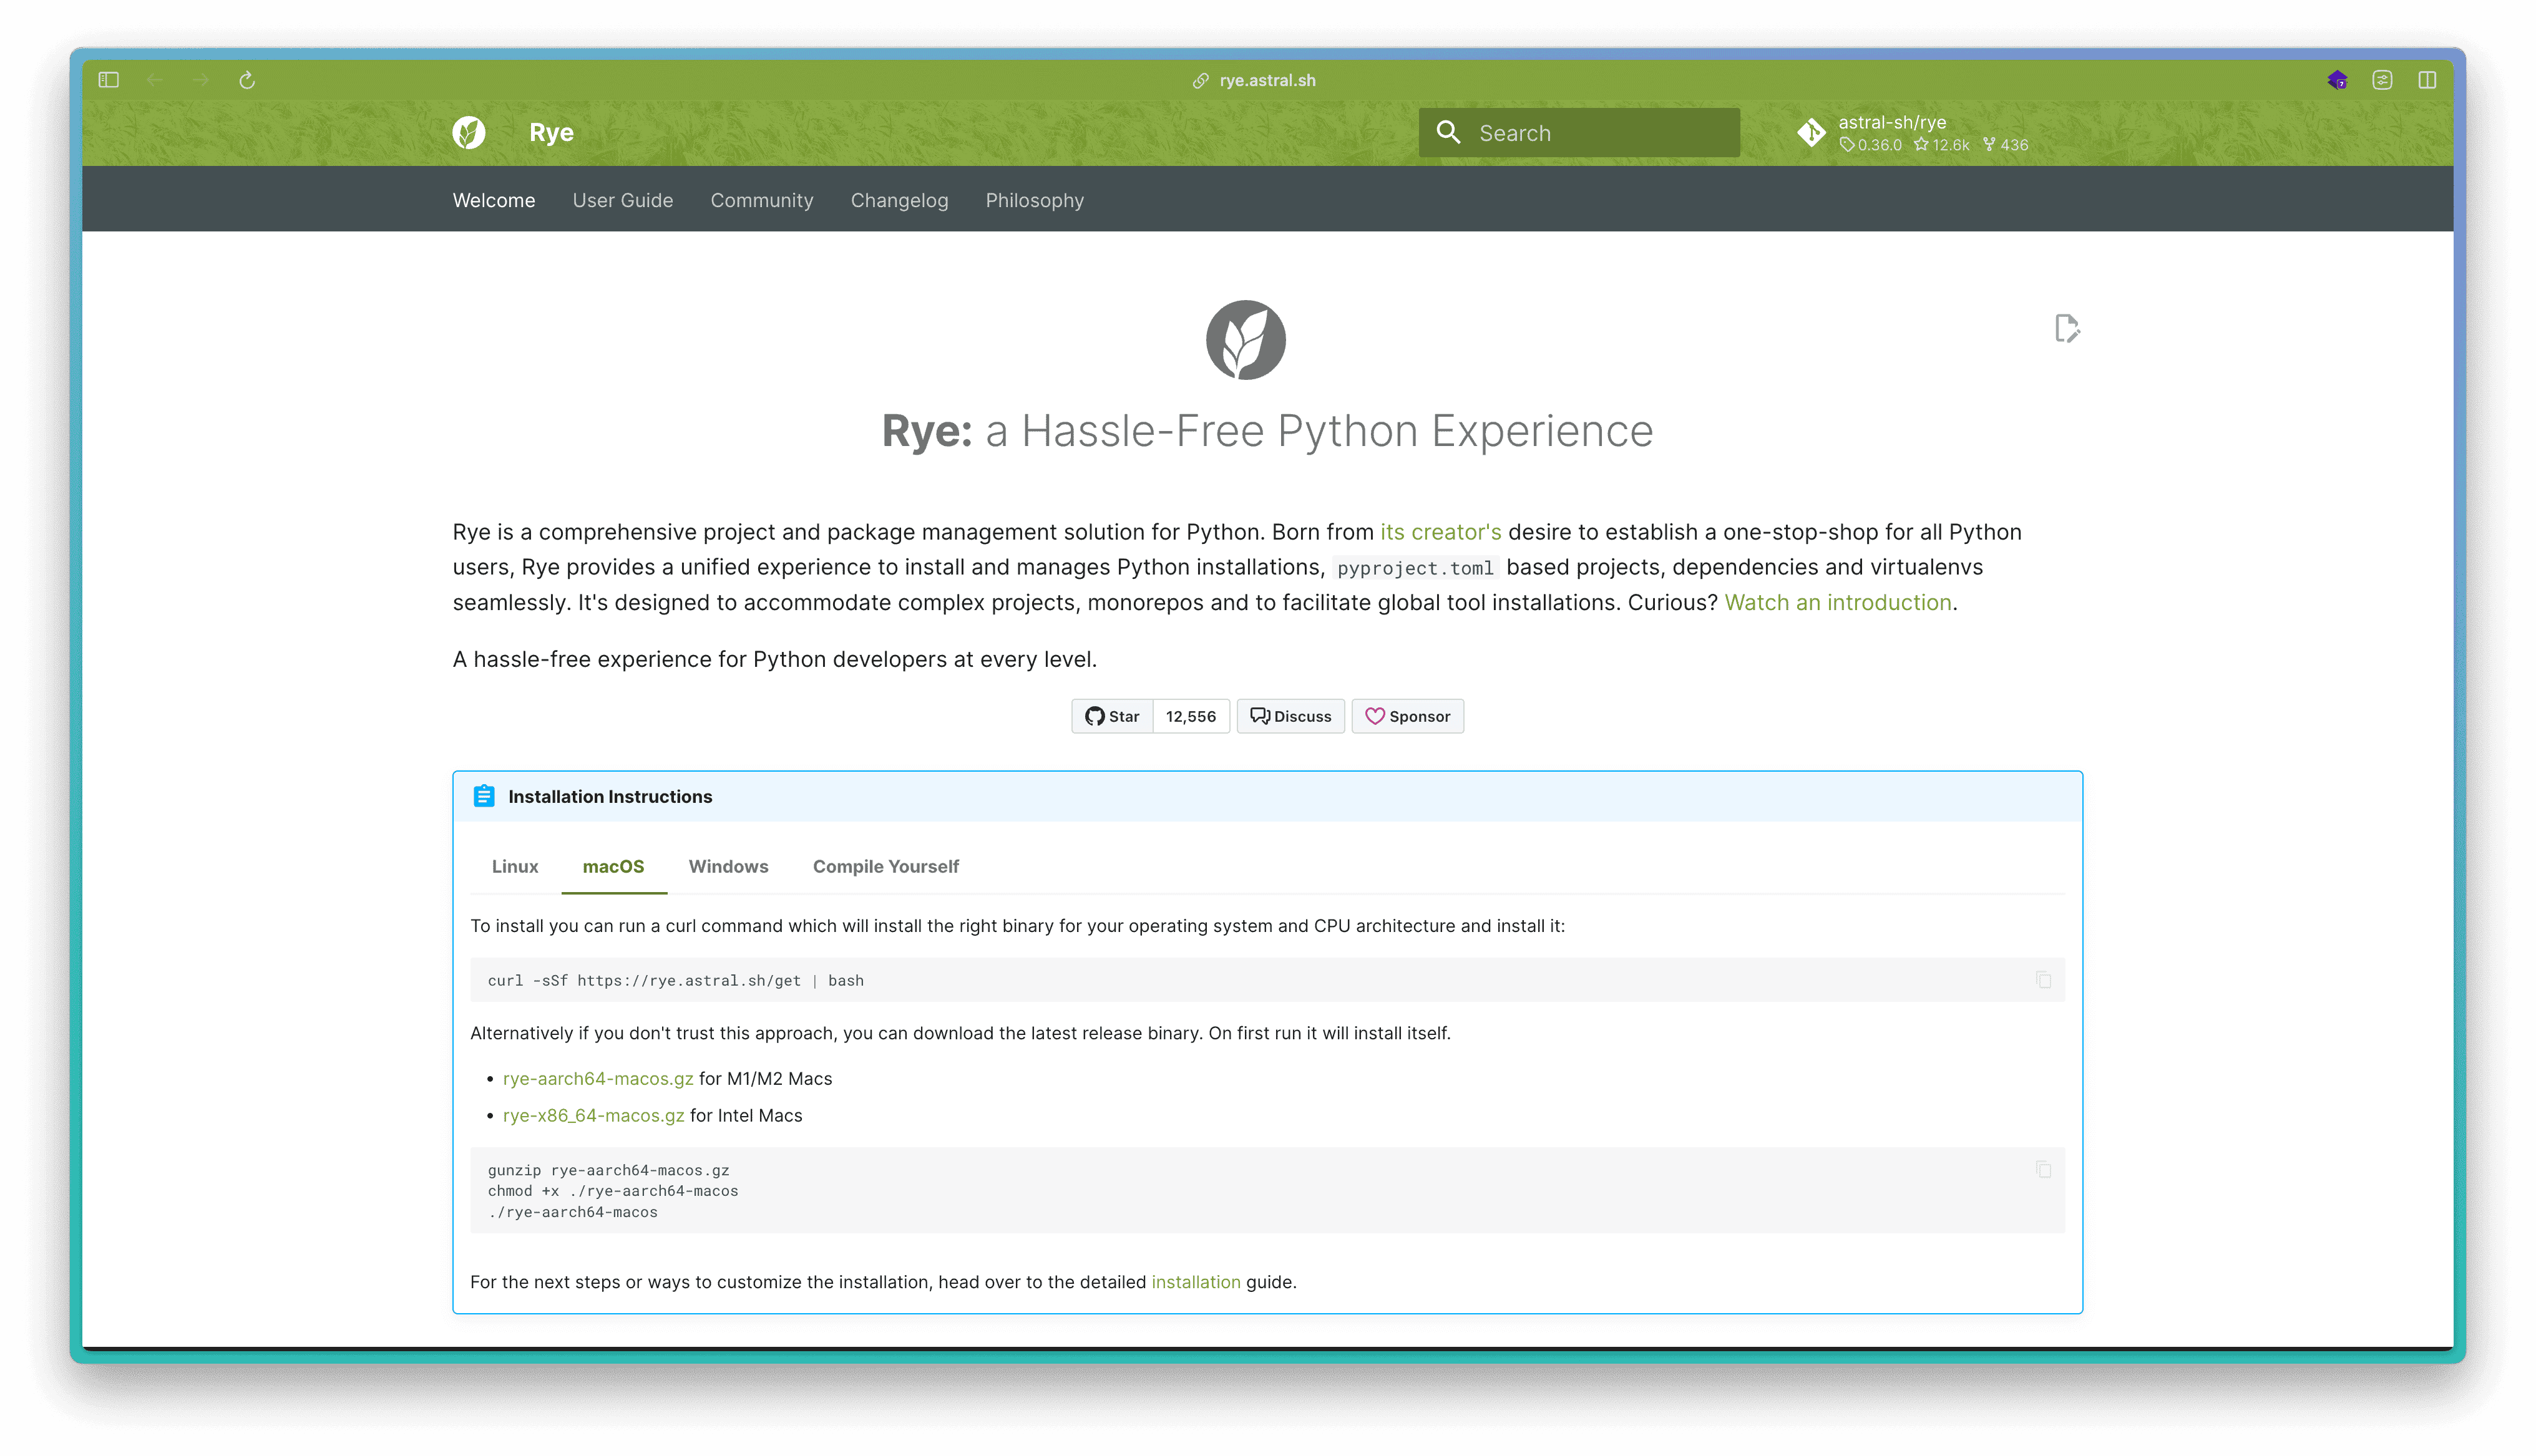Reload the page
This screenshot has height=1456, width=2536.
pos(247,80)
